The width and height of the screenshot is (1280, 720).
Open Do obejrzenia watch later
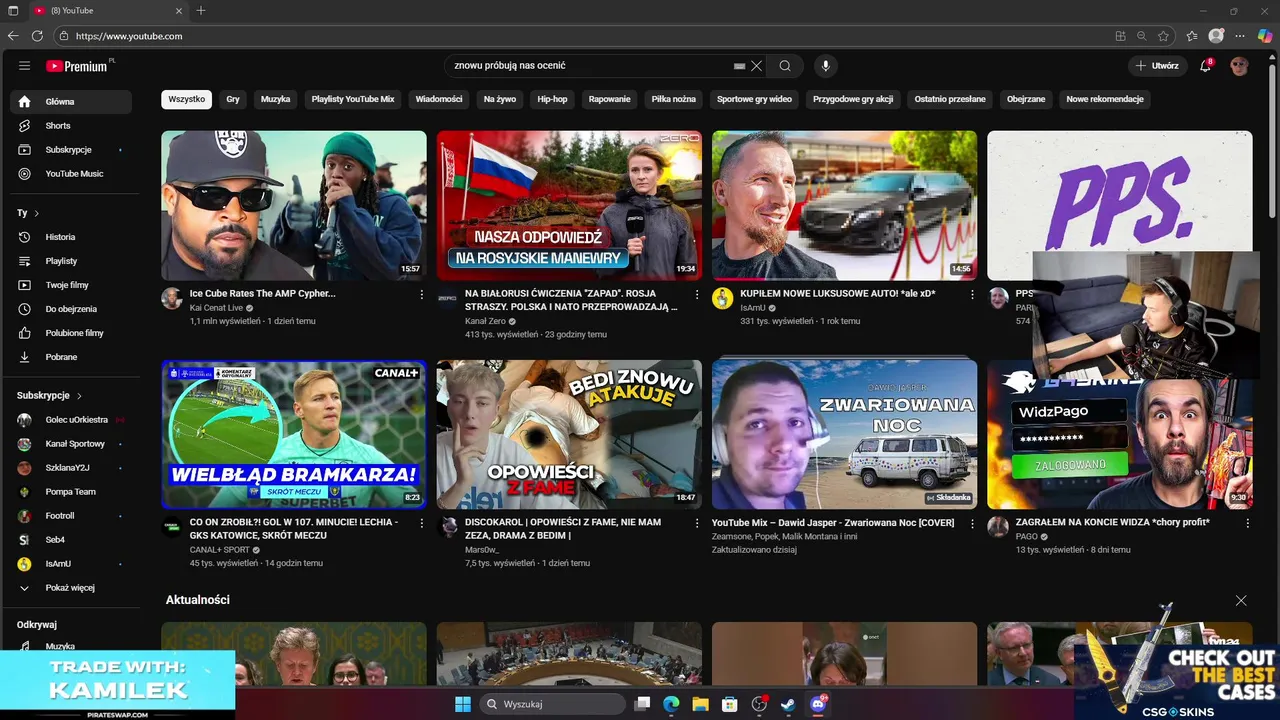pyautogui.click(x=71, y=309)
